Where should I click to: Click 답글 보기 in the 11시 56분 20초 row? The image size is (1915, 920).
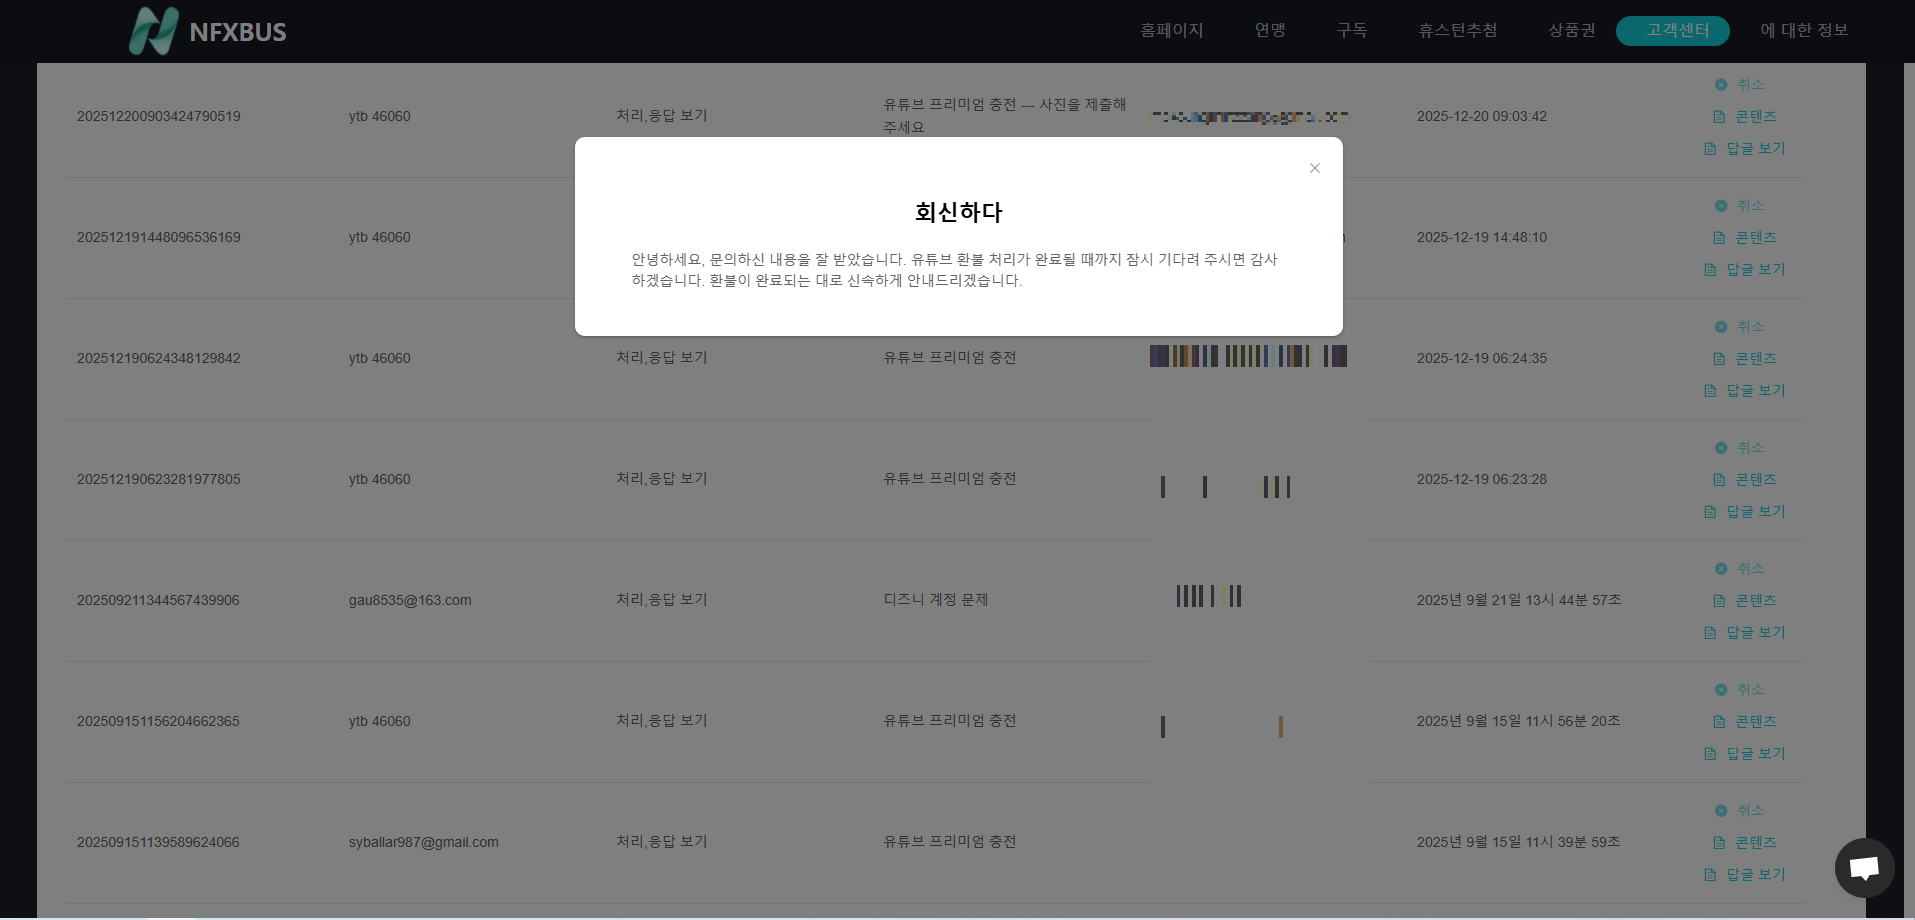point(1745,754)
